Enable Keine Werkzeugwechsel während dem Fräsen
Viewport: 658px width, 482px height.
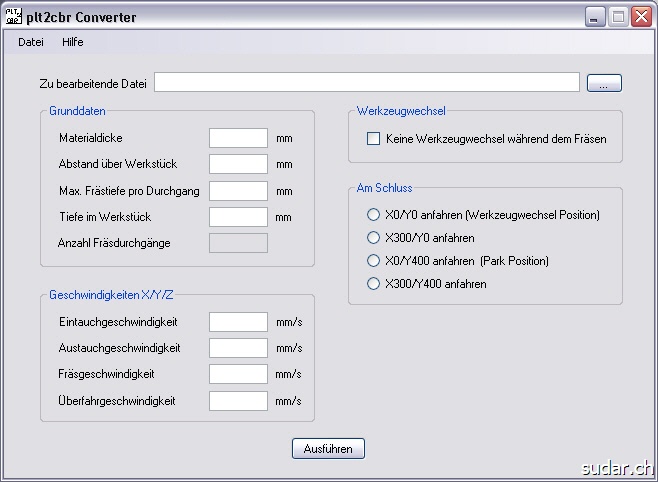tap(373, 138)
